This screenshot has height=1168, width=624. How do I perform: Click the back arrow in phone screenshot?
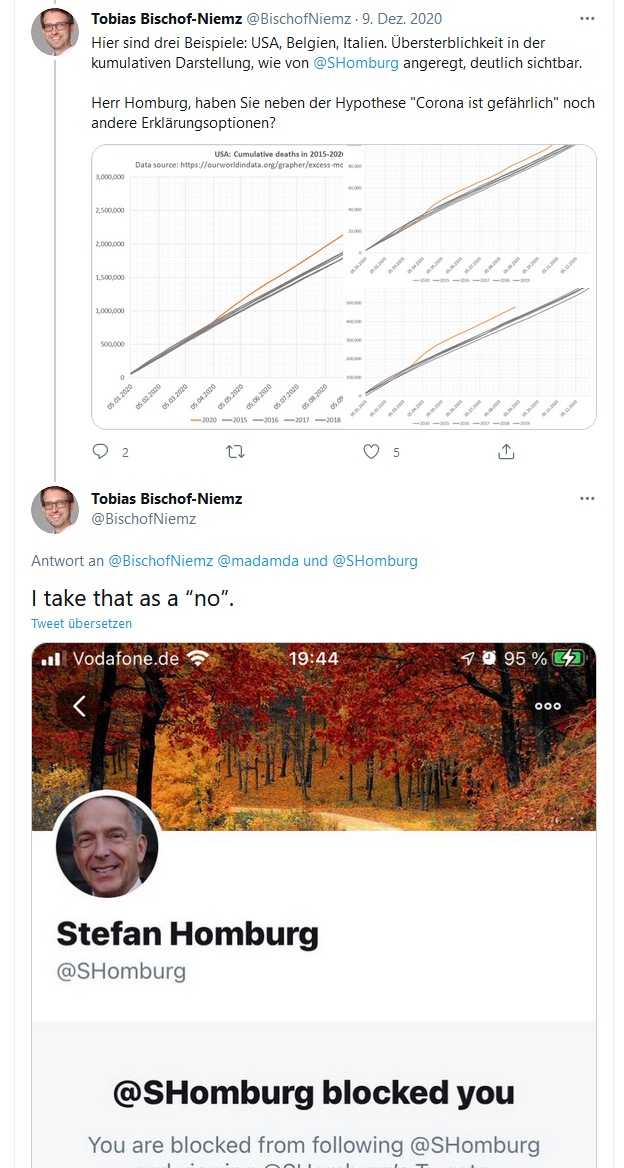79,706
